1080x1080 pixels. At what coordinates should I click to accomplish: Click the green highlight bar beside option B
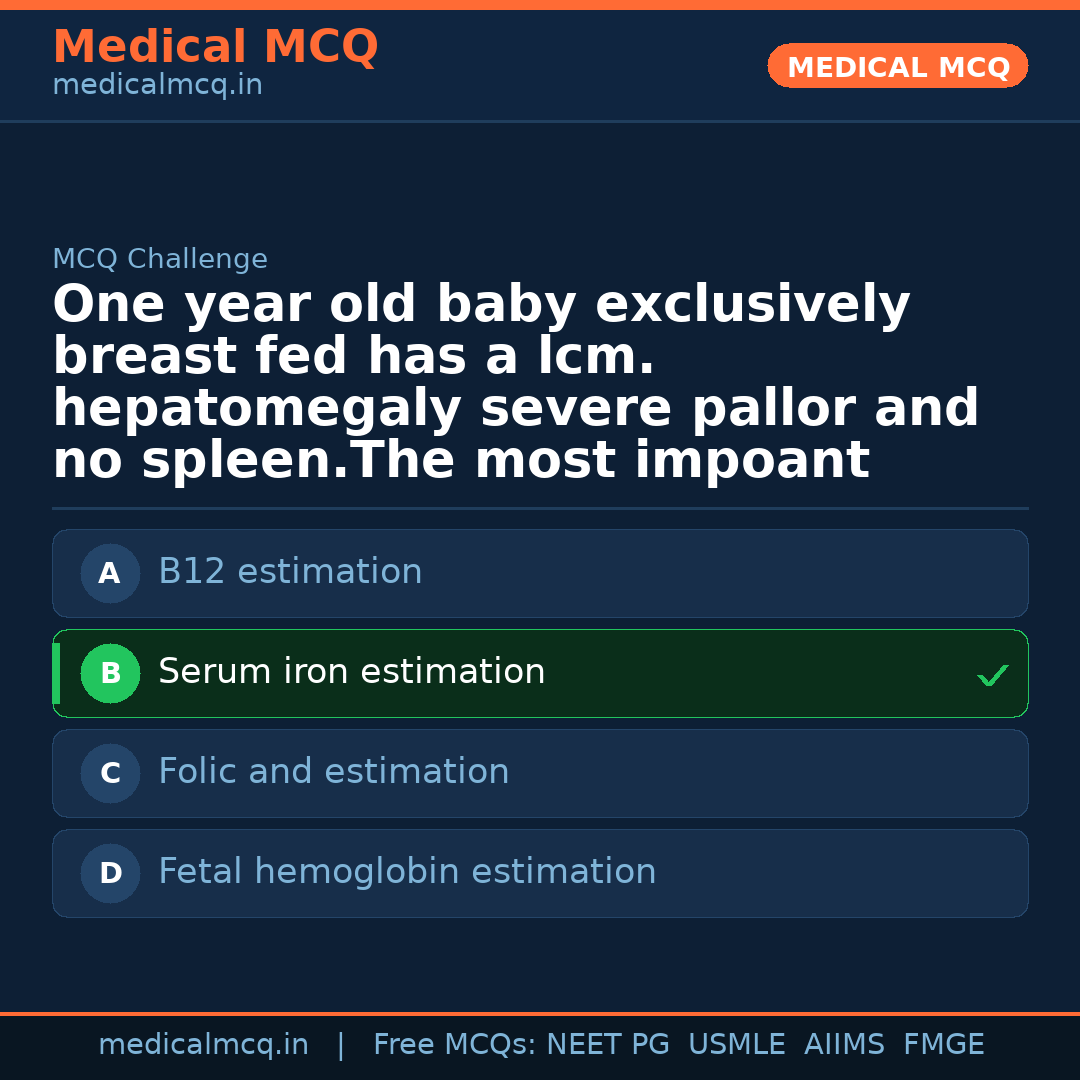pos(55,673)
